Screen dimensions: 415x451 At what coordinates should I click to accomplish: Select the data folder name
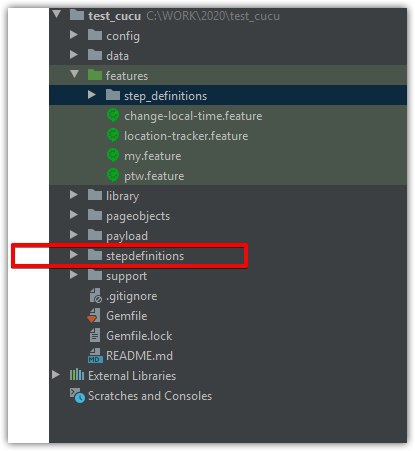pos(117,56)
